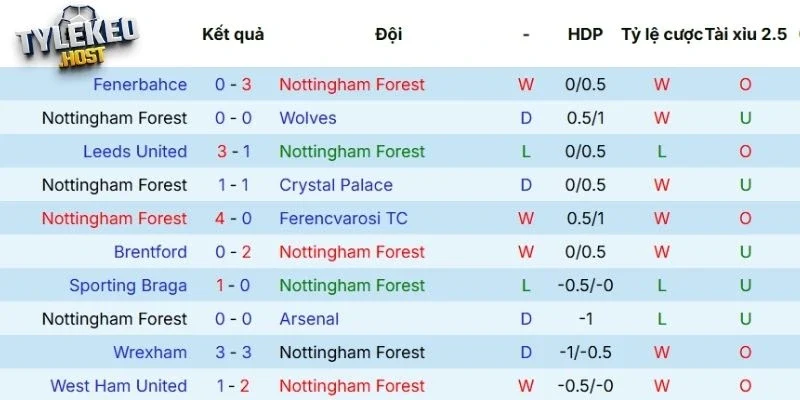Open Ferencvarosi TC team details

point(345,219)
